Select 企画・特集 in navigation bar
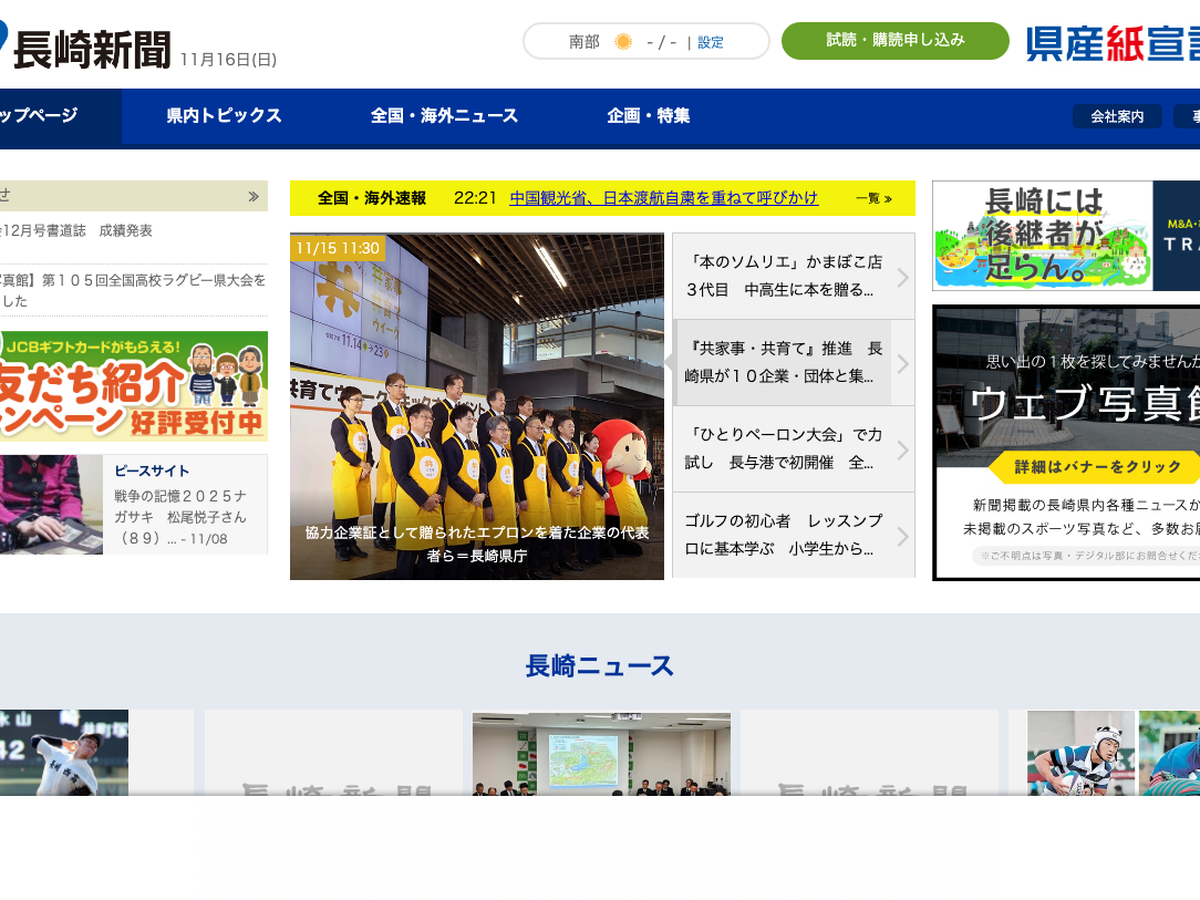The width and height of the screenshot is (1200, 900). (648, 116)
